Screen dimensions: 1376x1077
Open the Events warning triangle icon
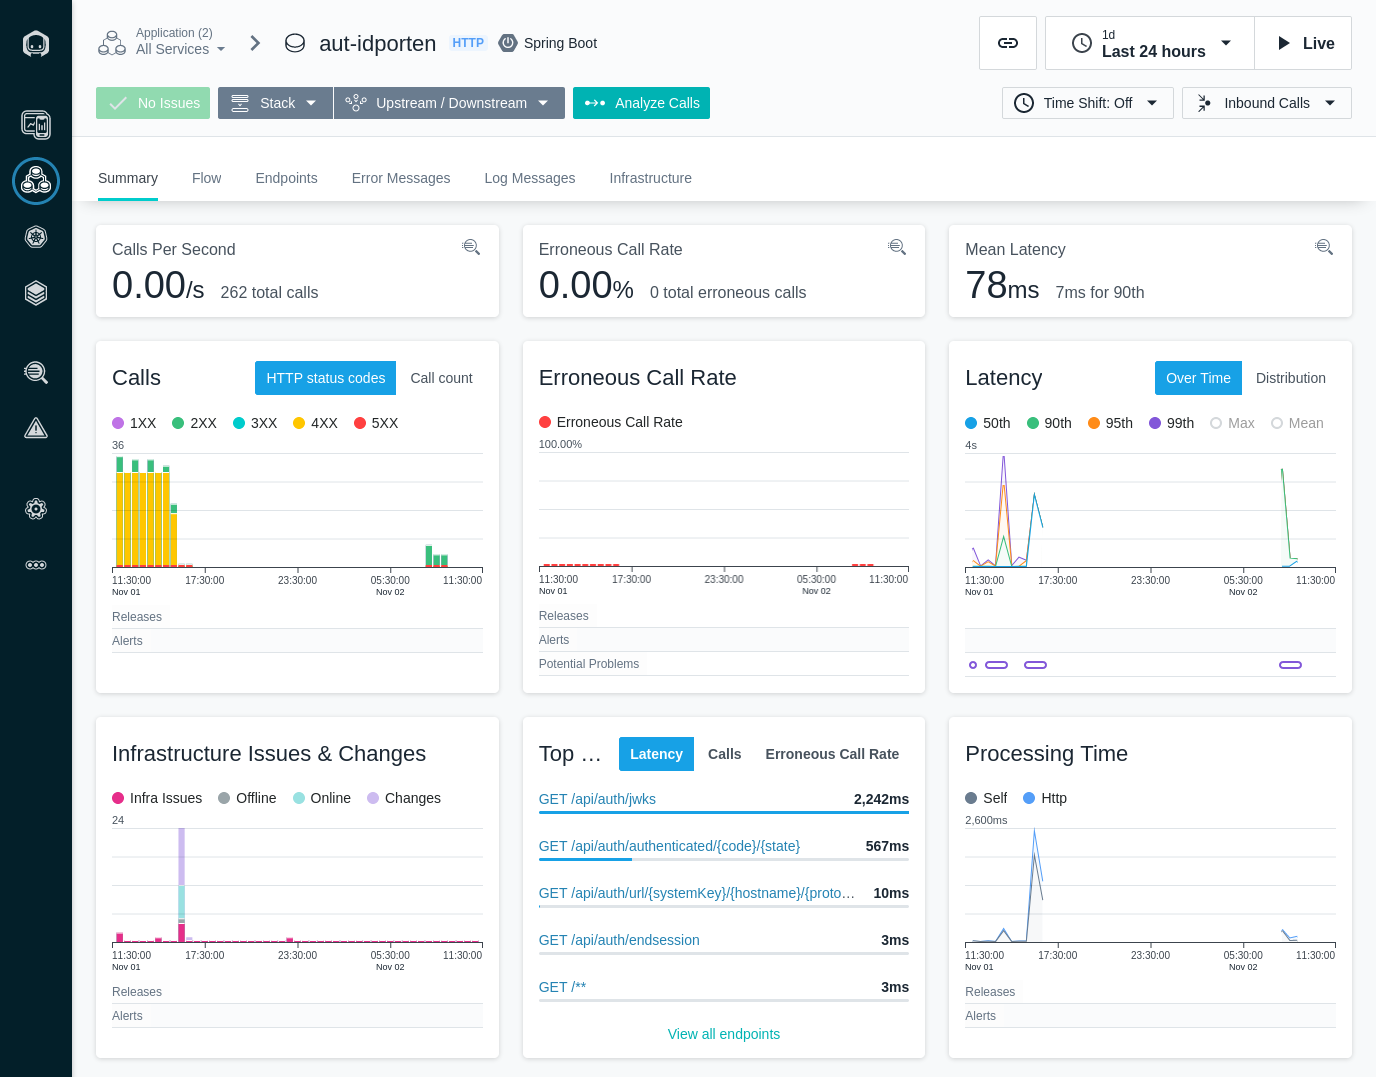point(36,428)
